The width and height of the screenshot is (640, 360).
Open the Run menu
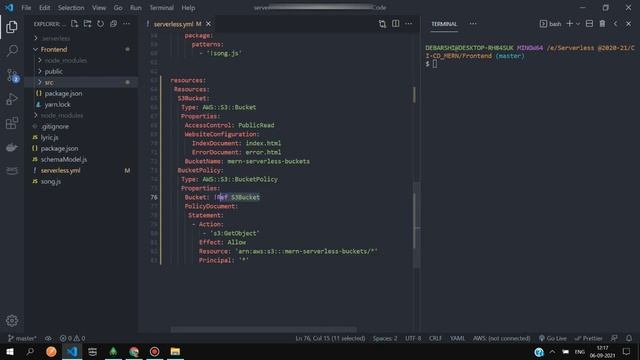click(136, 8)
